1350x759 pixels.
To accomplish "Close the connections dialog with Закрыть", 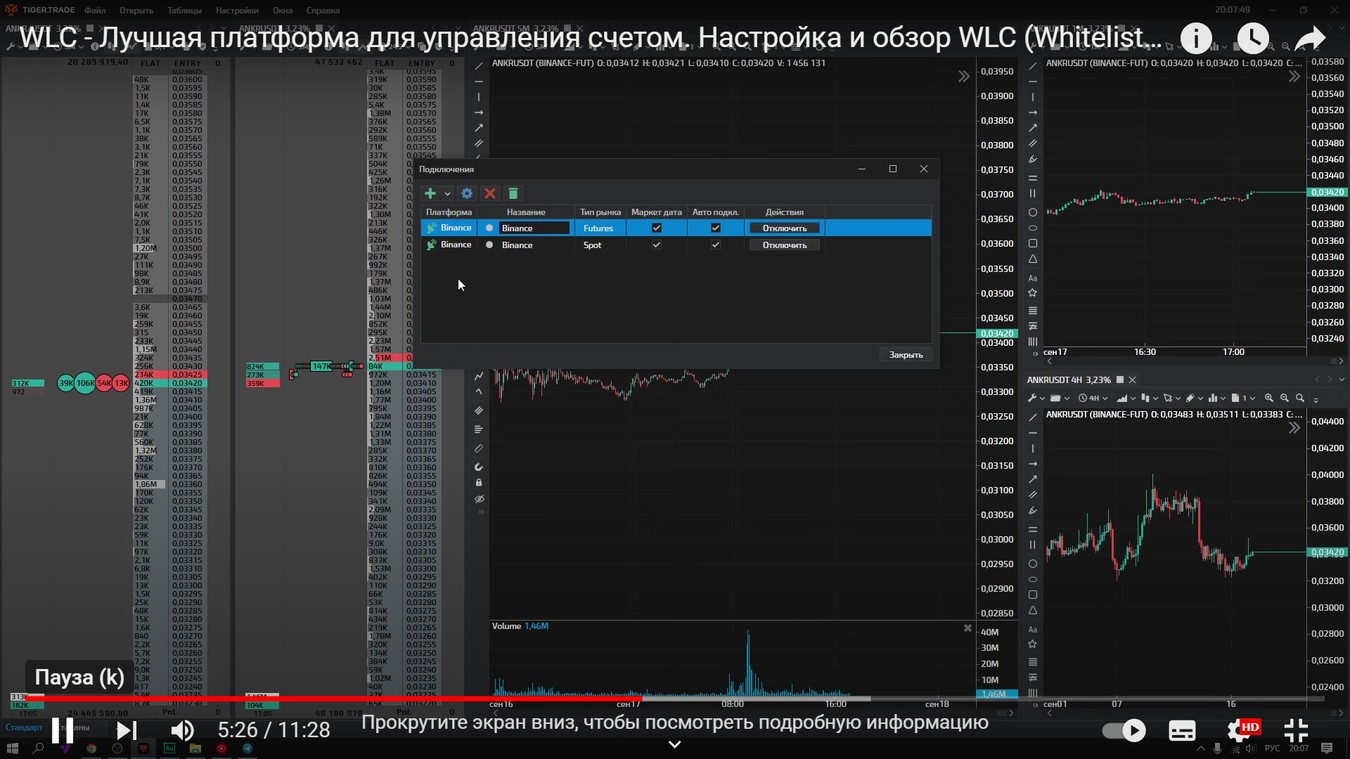I will tap(906, 355).
